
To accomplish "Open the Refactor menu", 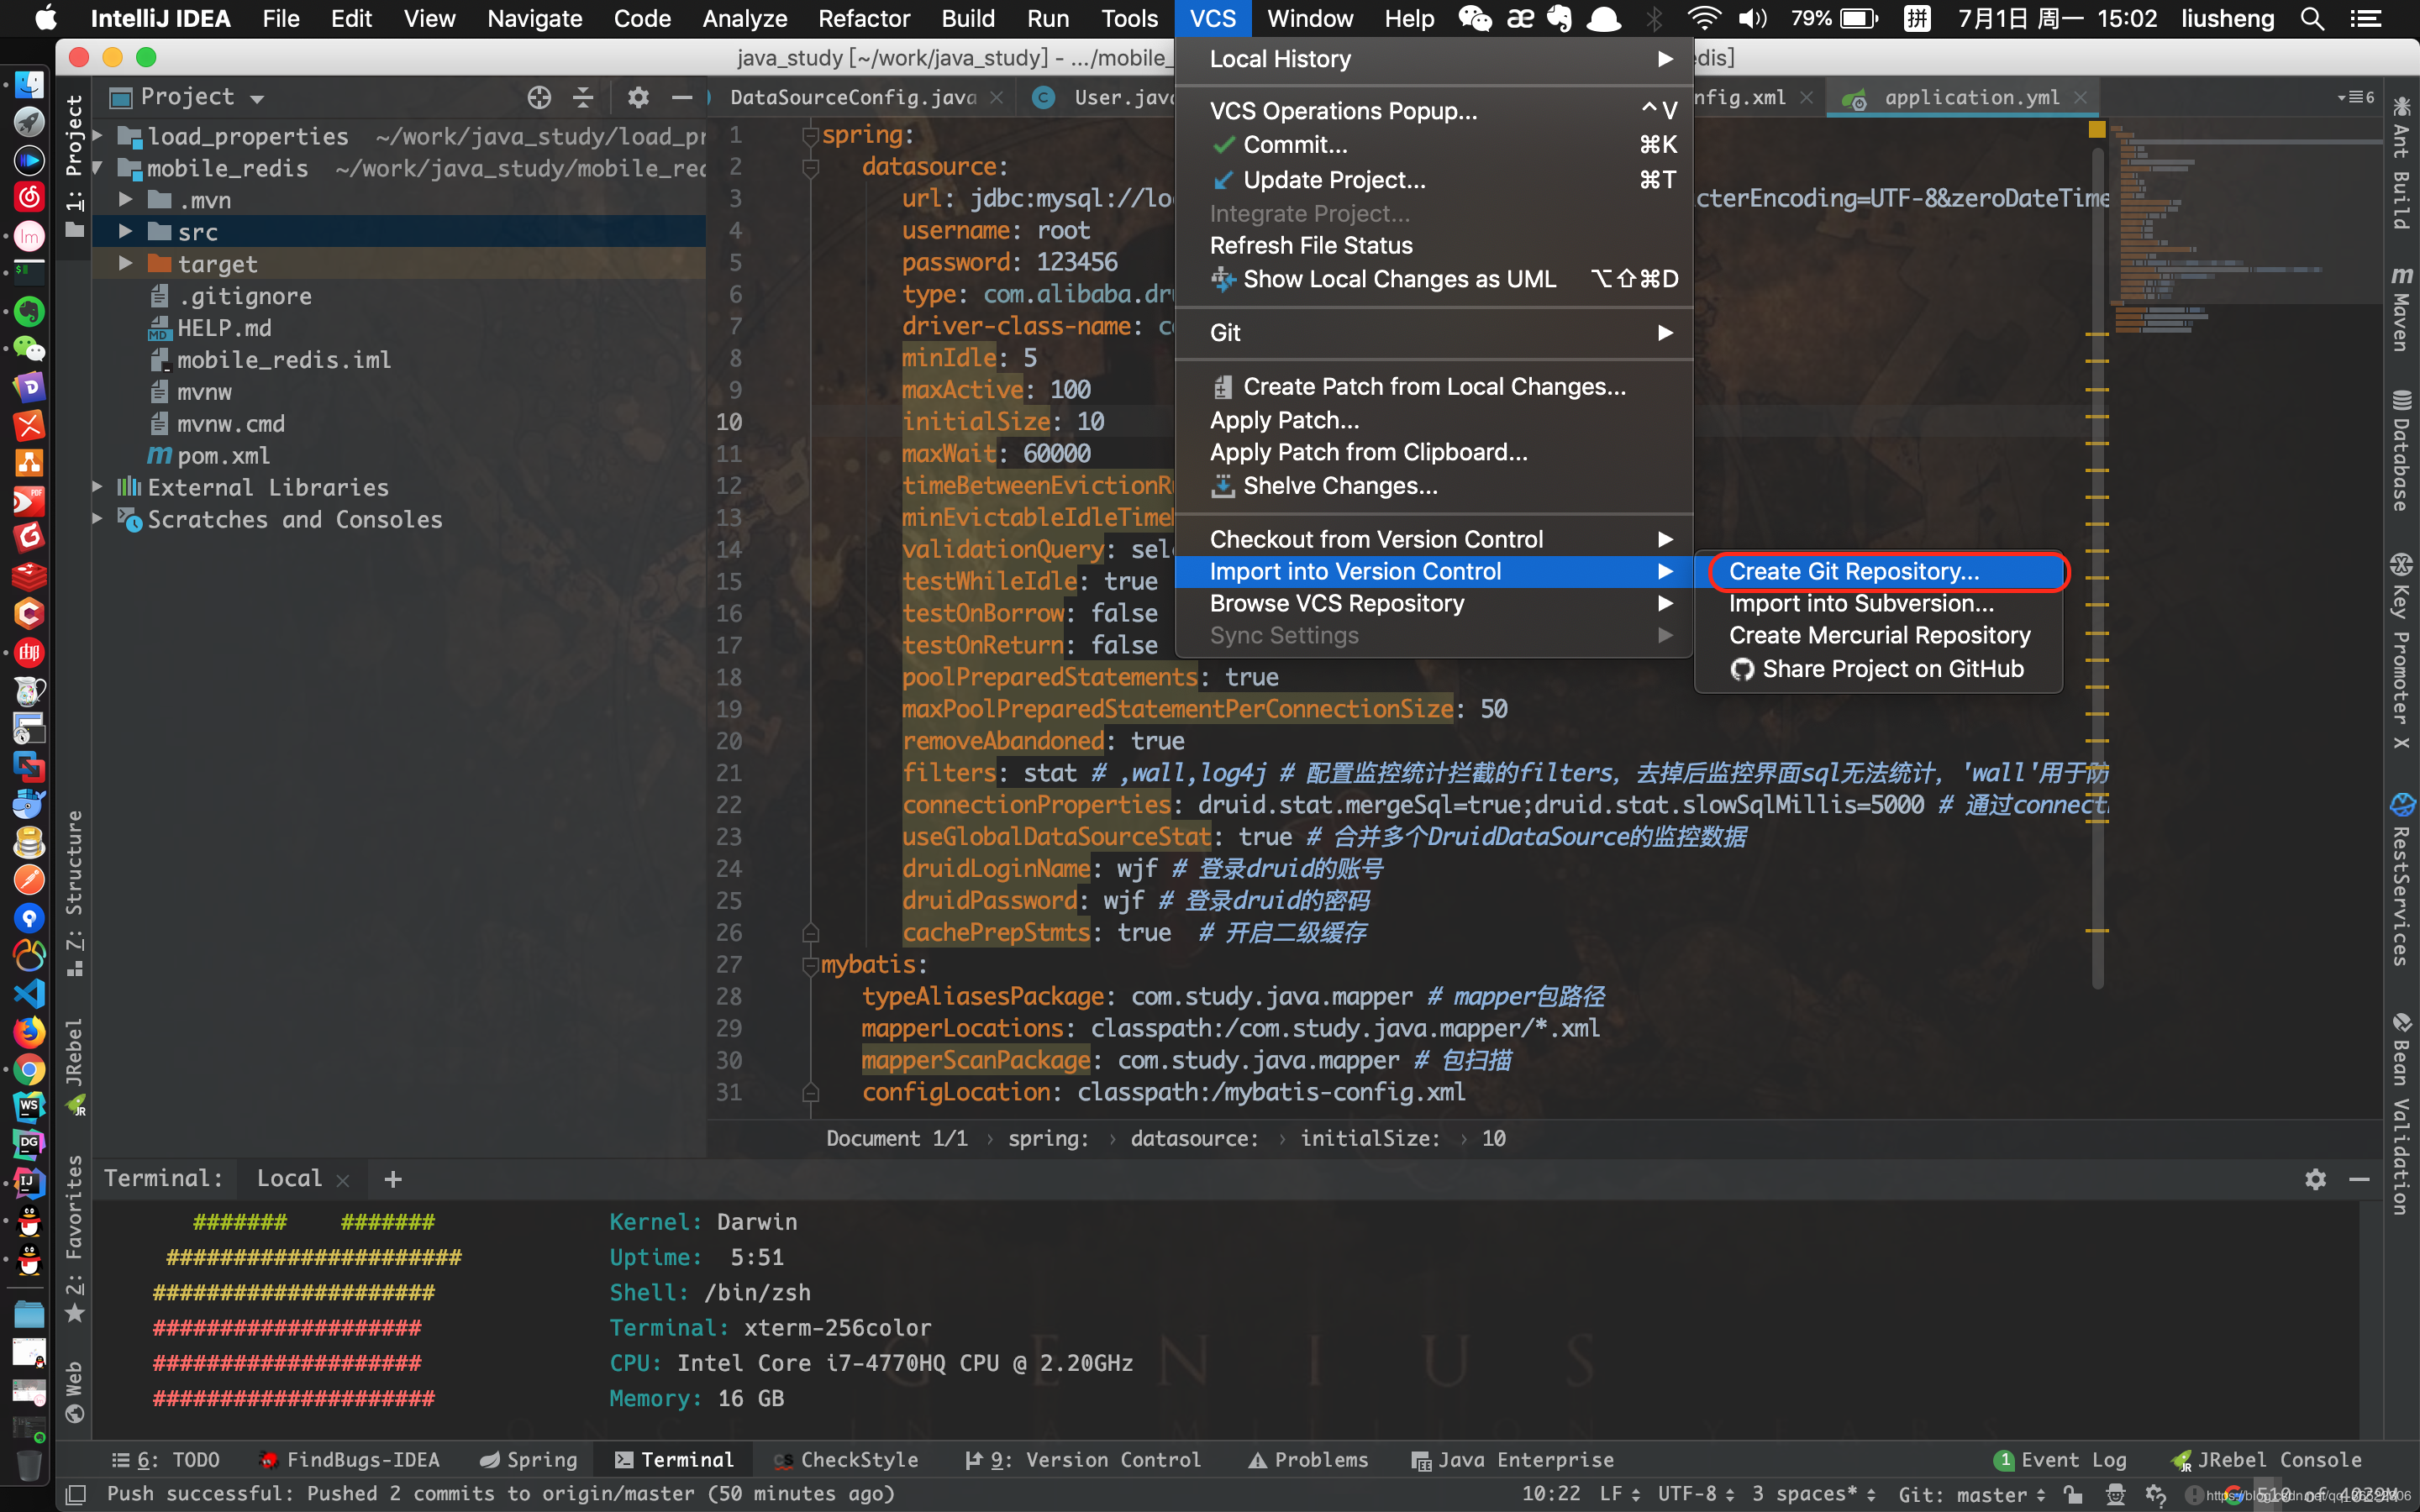I will [863, 19].
